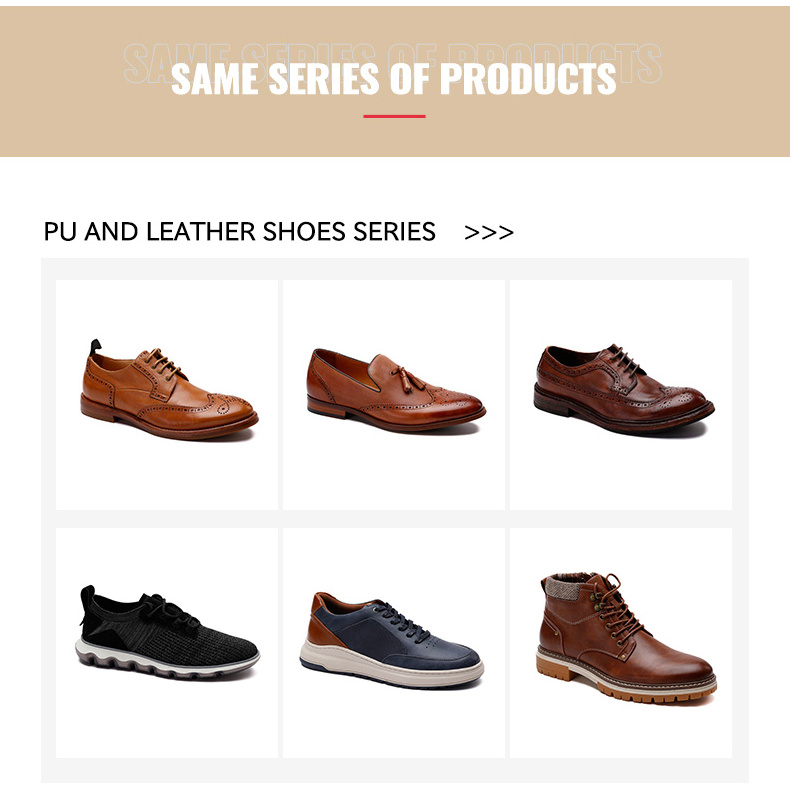790x796 pixels.
Task: Open the tan wingtip brogue derby shoe
Action: [x=169, y=389]
